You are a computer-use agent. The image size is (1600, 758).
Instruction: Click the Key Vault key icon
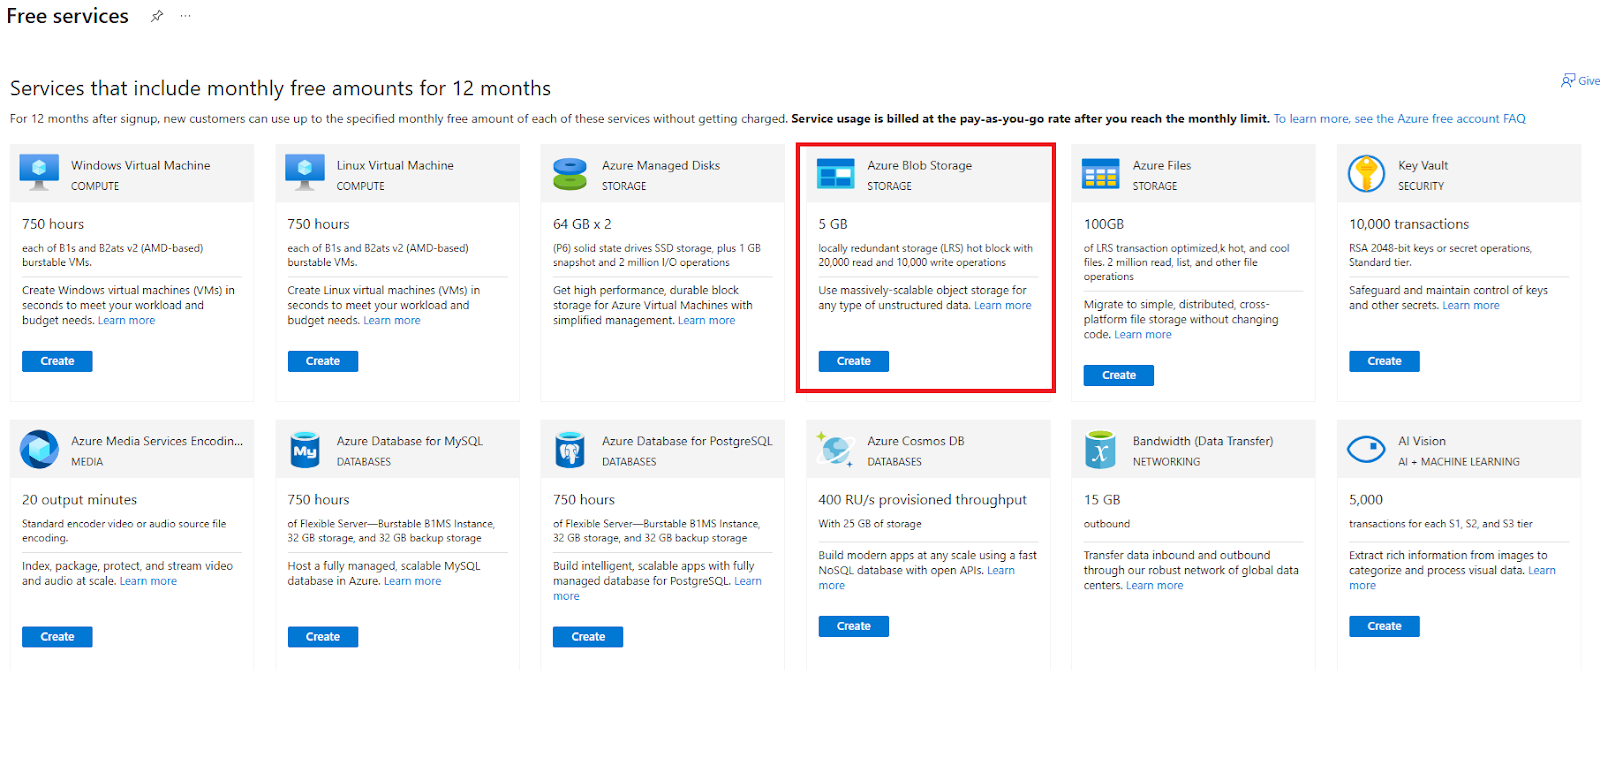pos(1365,173)
